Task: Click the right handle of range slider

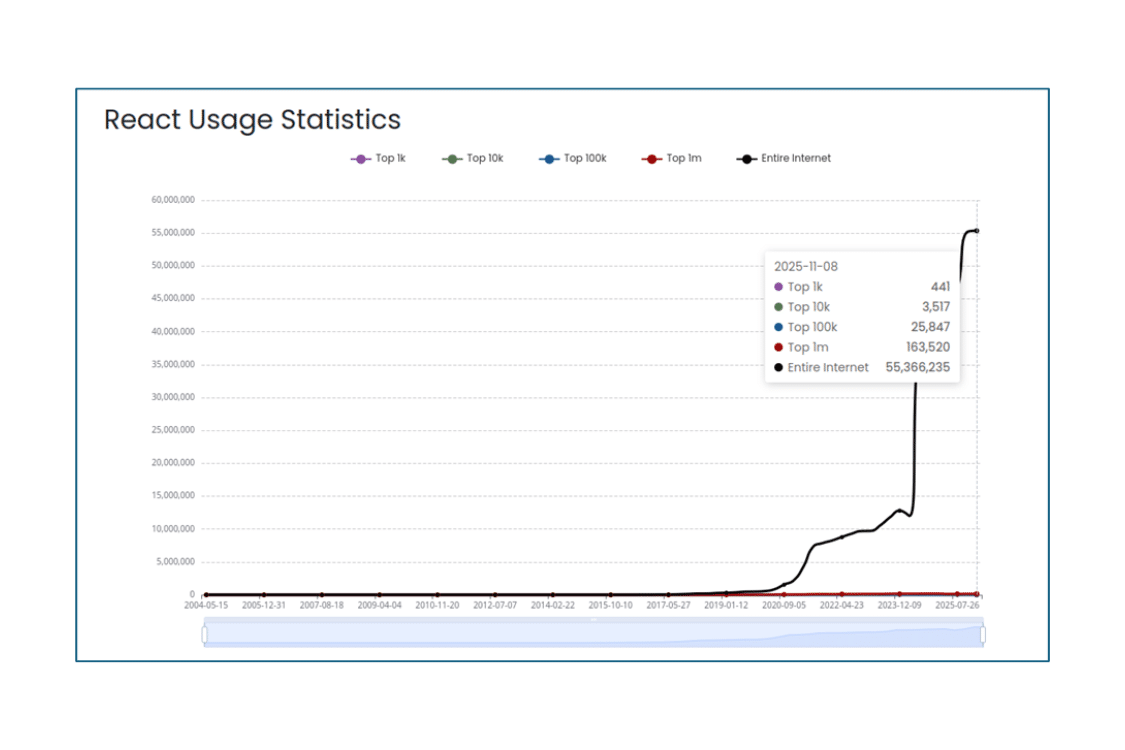Action: coord(982,634)
